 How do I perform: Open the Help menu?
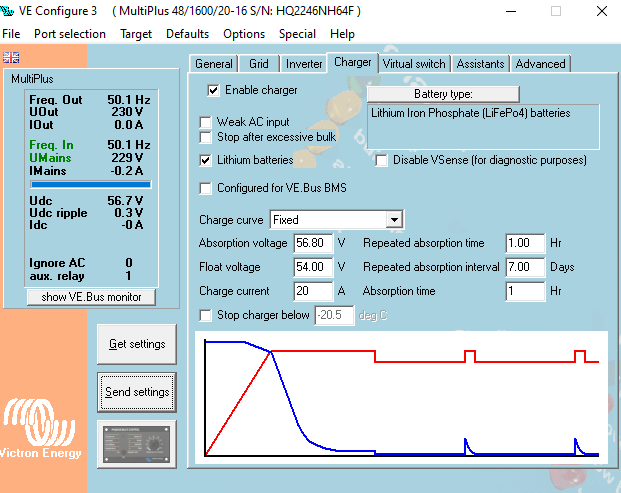coord(342,34)
